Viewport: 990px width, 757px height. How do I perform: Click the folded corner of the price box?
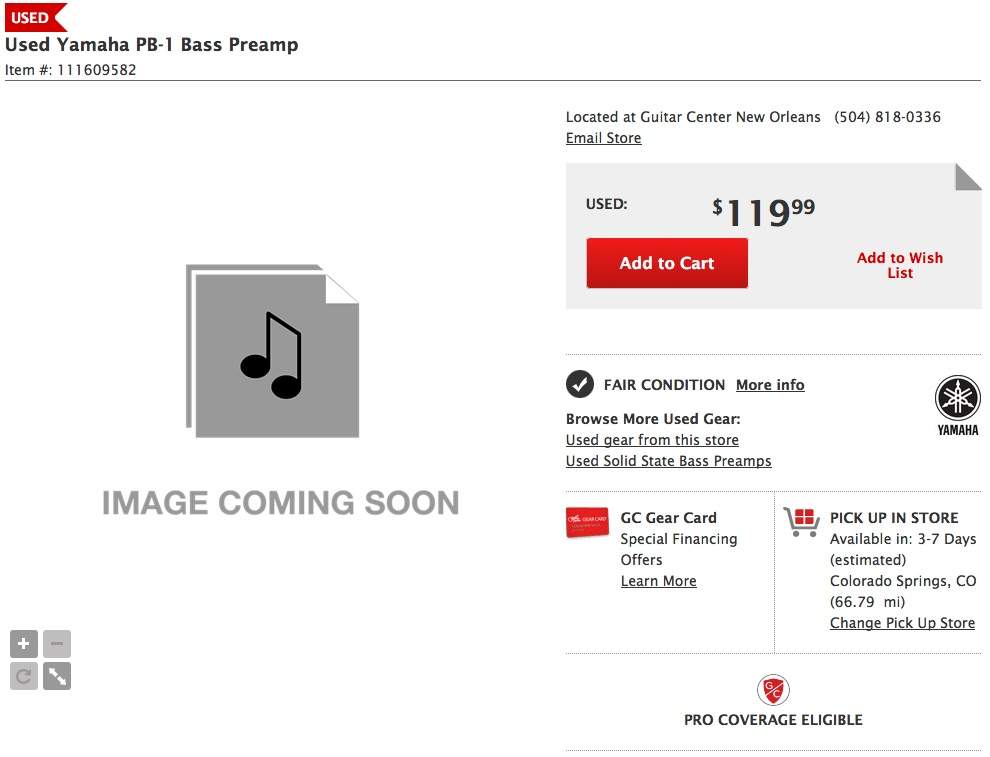(x=969, y=177)
